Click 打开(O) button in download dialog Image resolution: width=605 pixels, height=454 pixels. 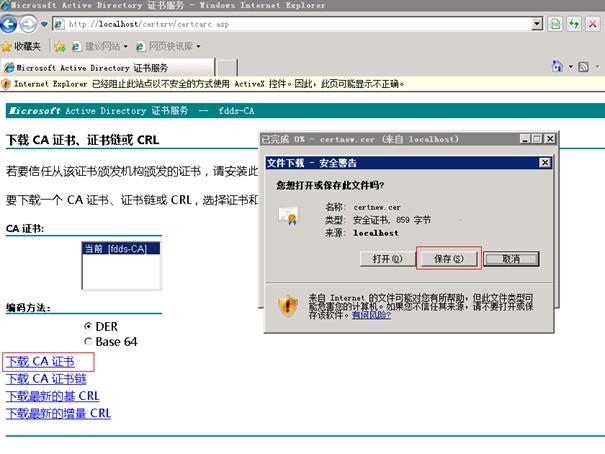[x=387, y=259]
